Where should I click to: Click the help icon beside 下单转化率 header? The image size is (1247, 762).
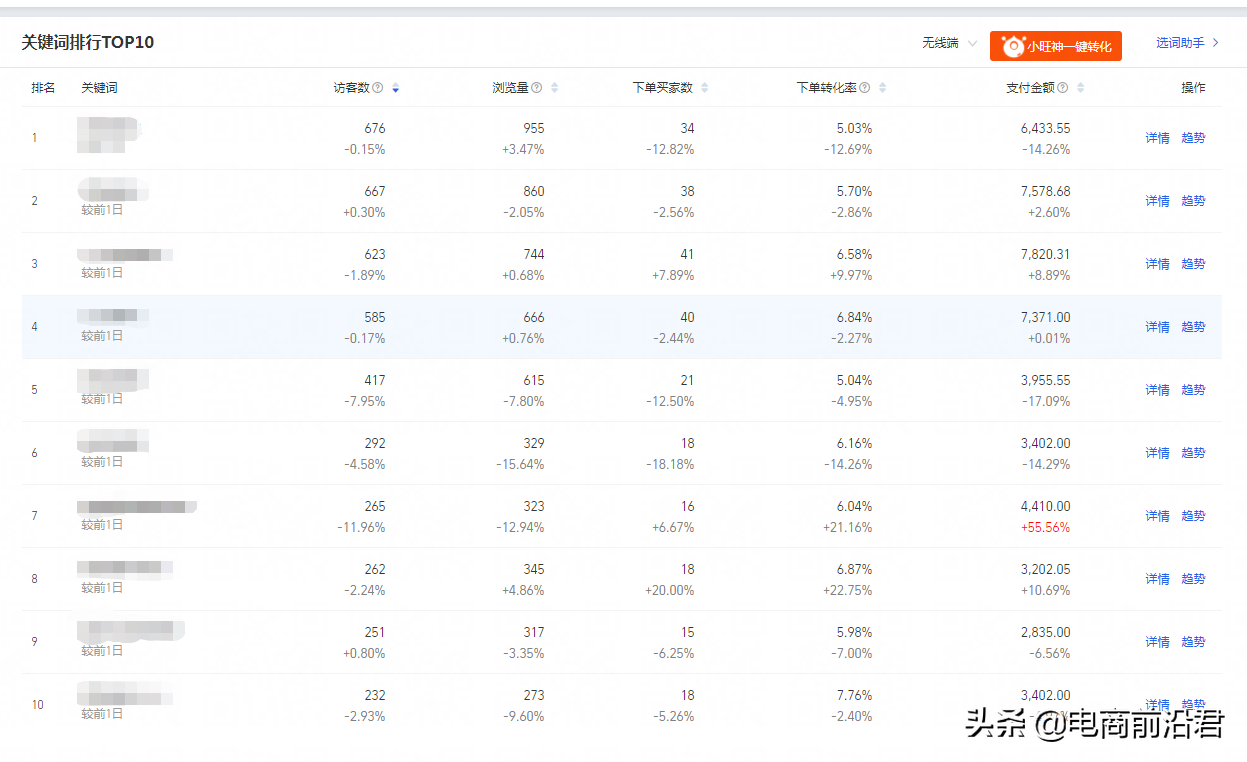[864, 87]
